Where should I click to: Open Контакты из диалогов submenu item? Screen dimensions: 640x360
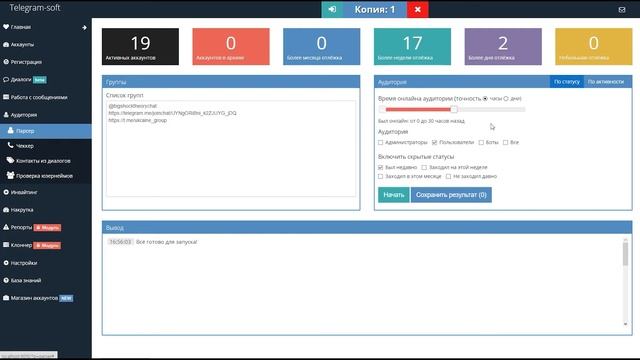click(x=46, y=161)
